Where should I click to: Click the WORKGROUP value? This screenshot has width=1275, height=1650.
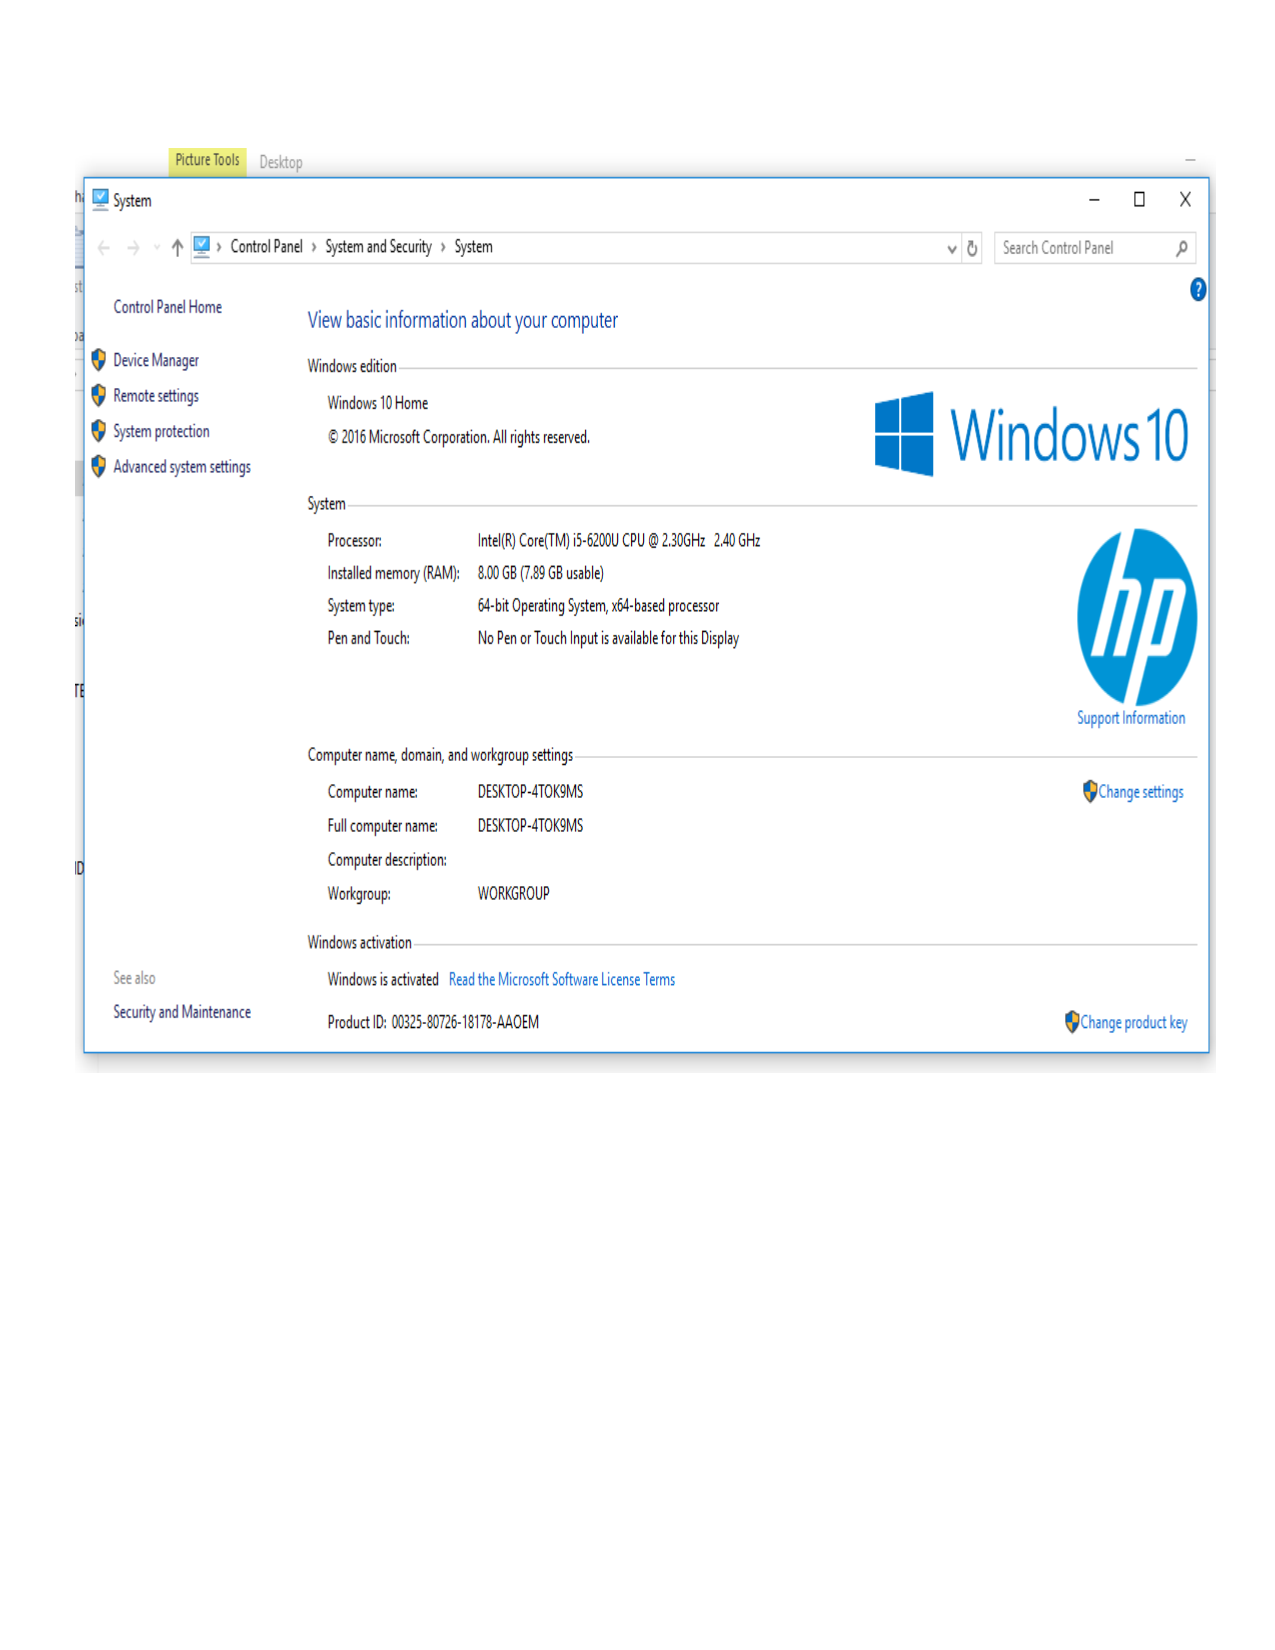[513, 894]
